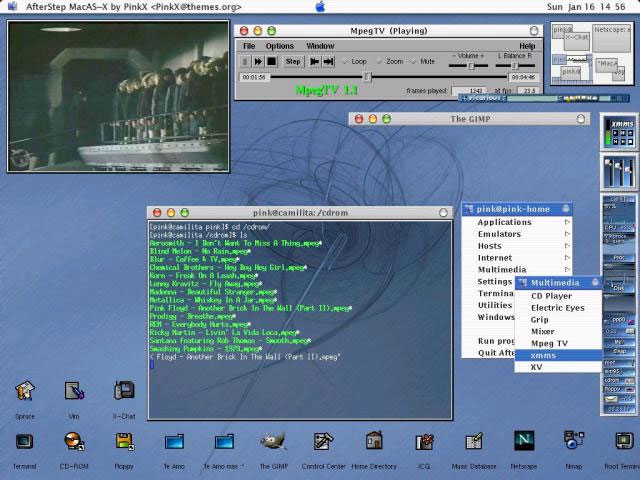Screen dimensions: 640x480
Task: Select xmms from the Multimedia menu
Action: (544, 355)
